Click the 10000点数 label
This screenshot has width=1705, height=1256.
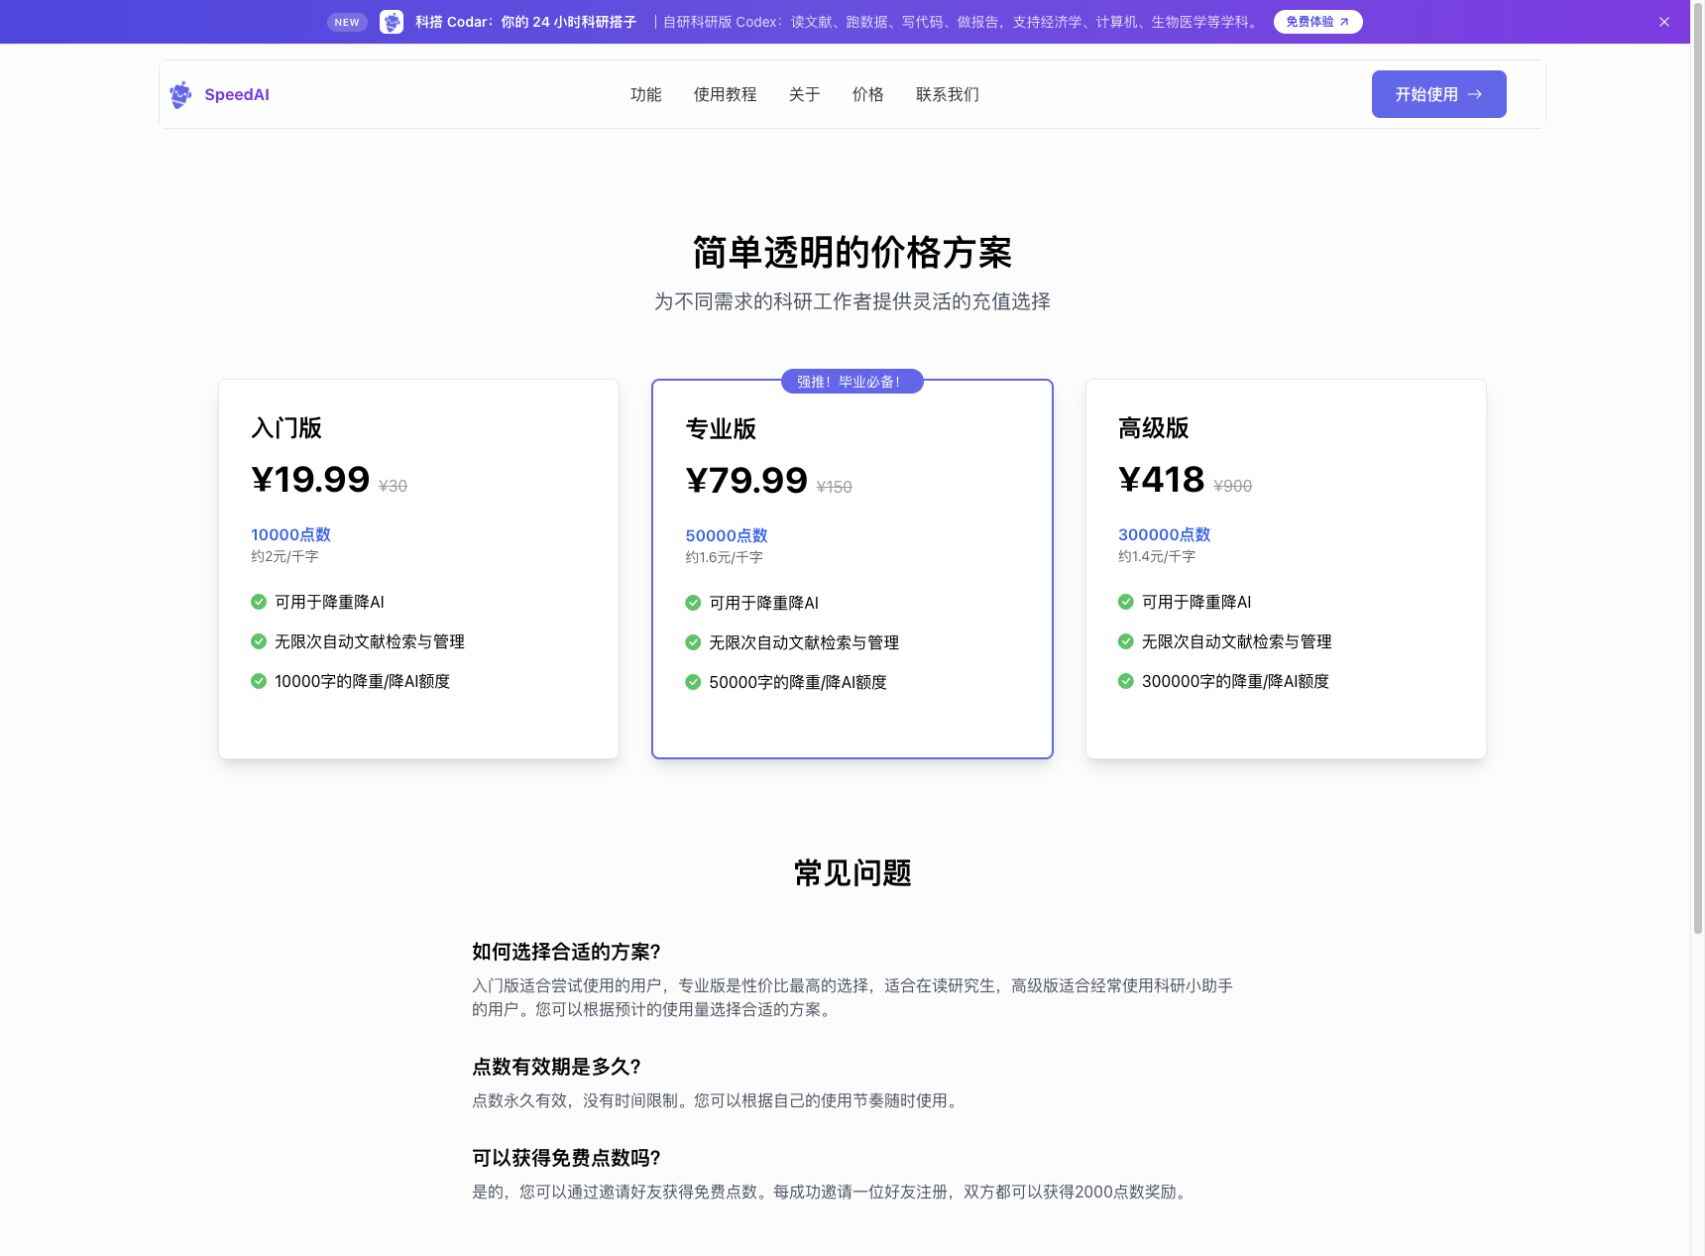coord(291,535)
